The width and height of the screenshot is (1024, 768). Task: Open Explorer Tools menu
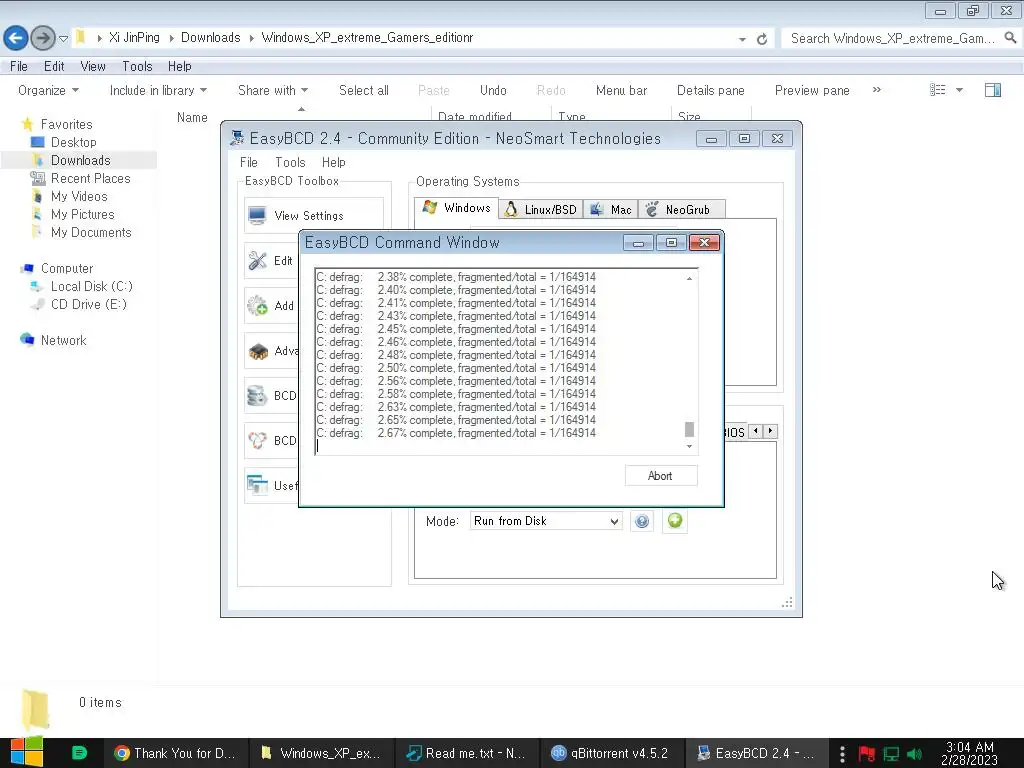click(x=136, y=67)
